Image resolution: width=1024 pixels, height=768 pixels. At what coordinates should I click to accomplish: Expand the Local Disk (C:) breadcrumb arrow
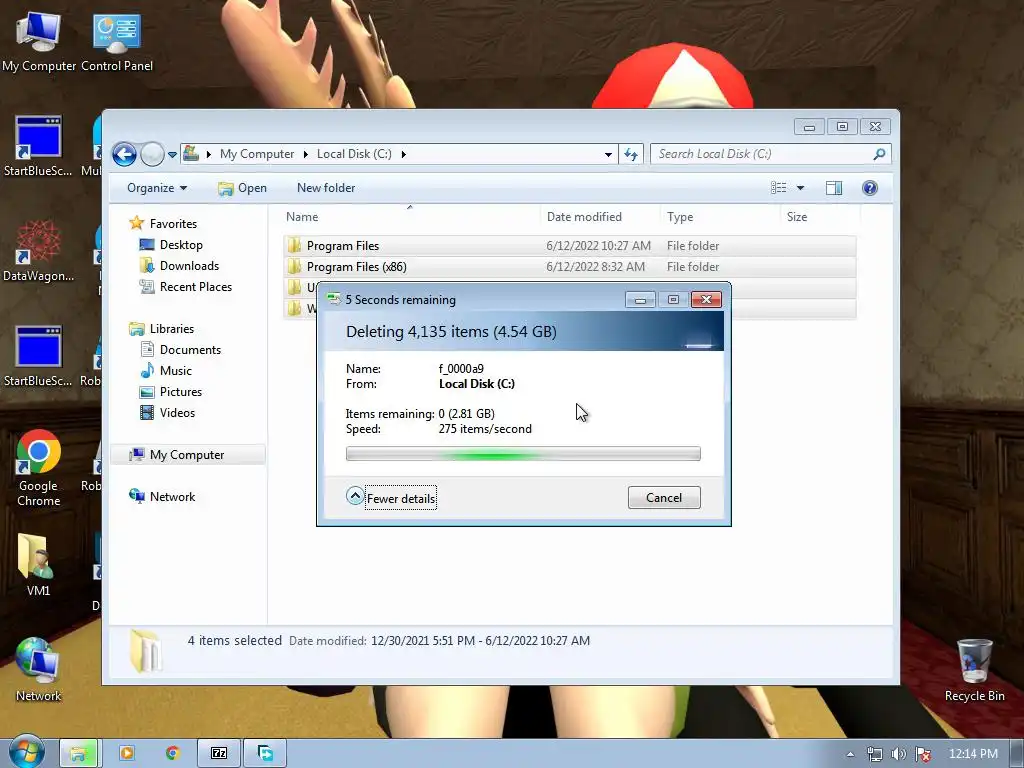[404, 154]
